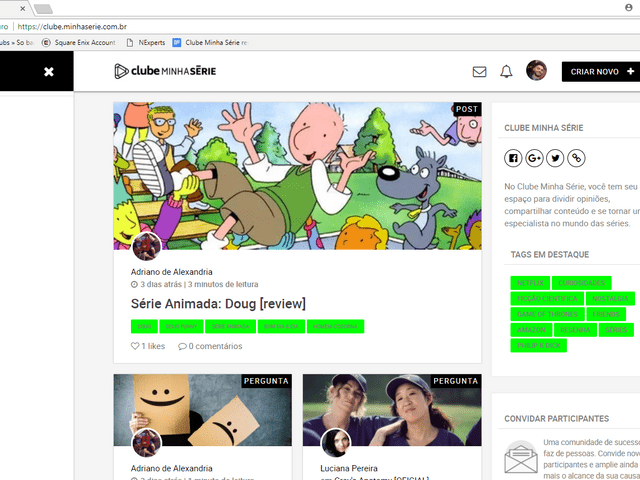Click Adriano's avatar on the paper bag question card
Viewport: 640px width, 480px height.
[x=146, y=442]
